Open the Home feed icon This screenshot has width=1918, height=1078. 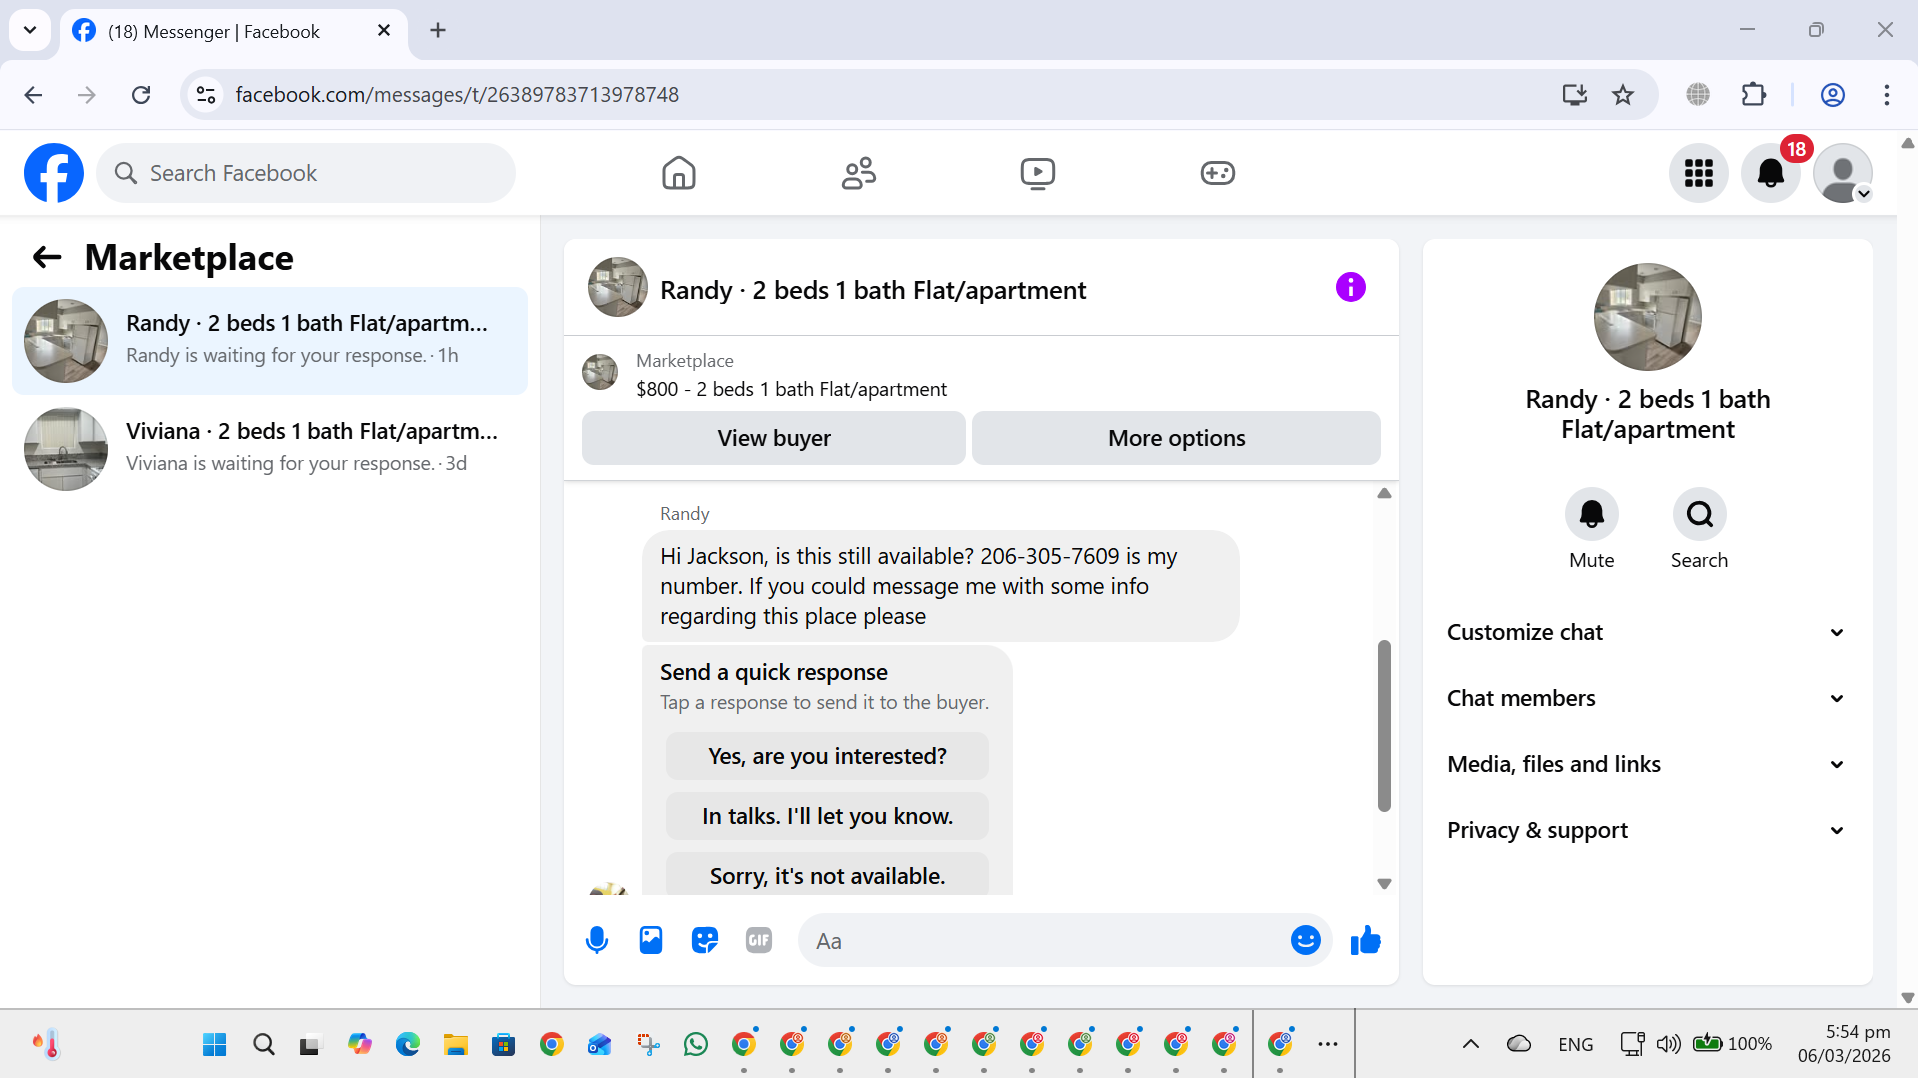point(678,173)
